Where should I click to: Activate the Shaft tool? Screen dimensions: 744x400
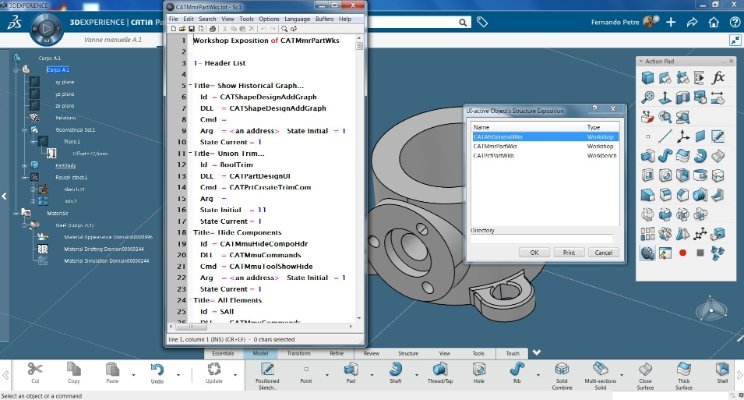pos(395,369)
